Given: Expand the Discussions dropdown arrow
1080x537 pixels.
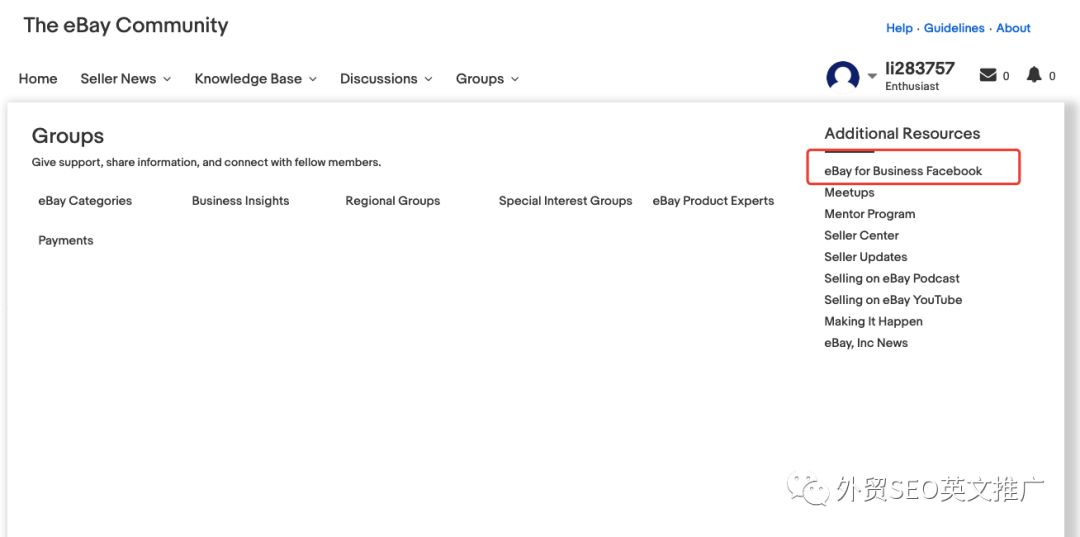Looking at the screenshot, I should tap(428, 79).
